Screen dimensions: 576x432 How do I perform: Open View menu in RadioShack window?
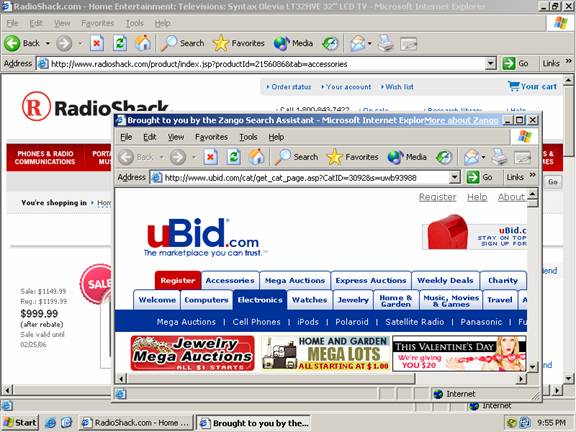pos(62,24)
